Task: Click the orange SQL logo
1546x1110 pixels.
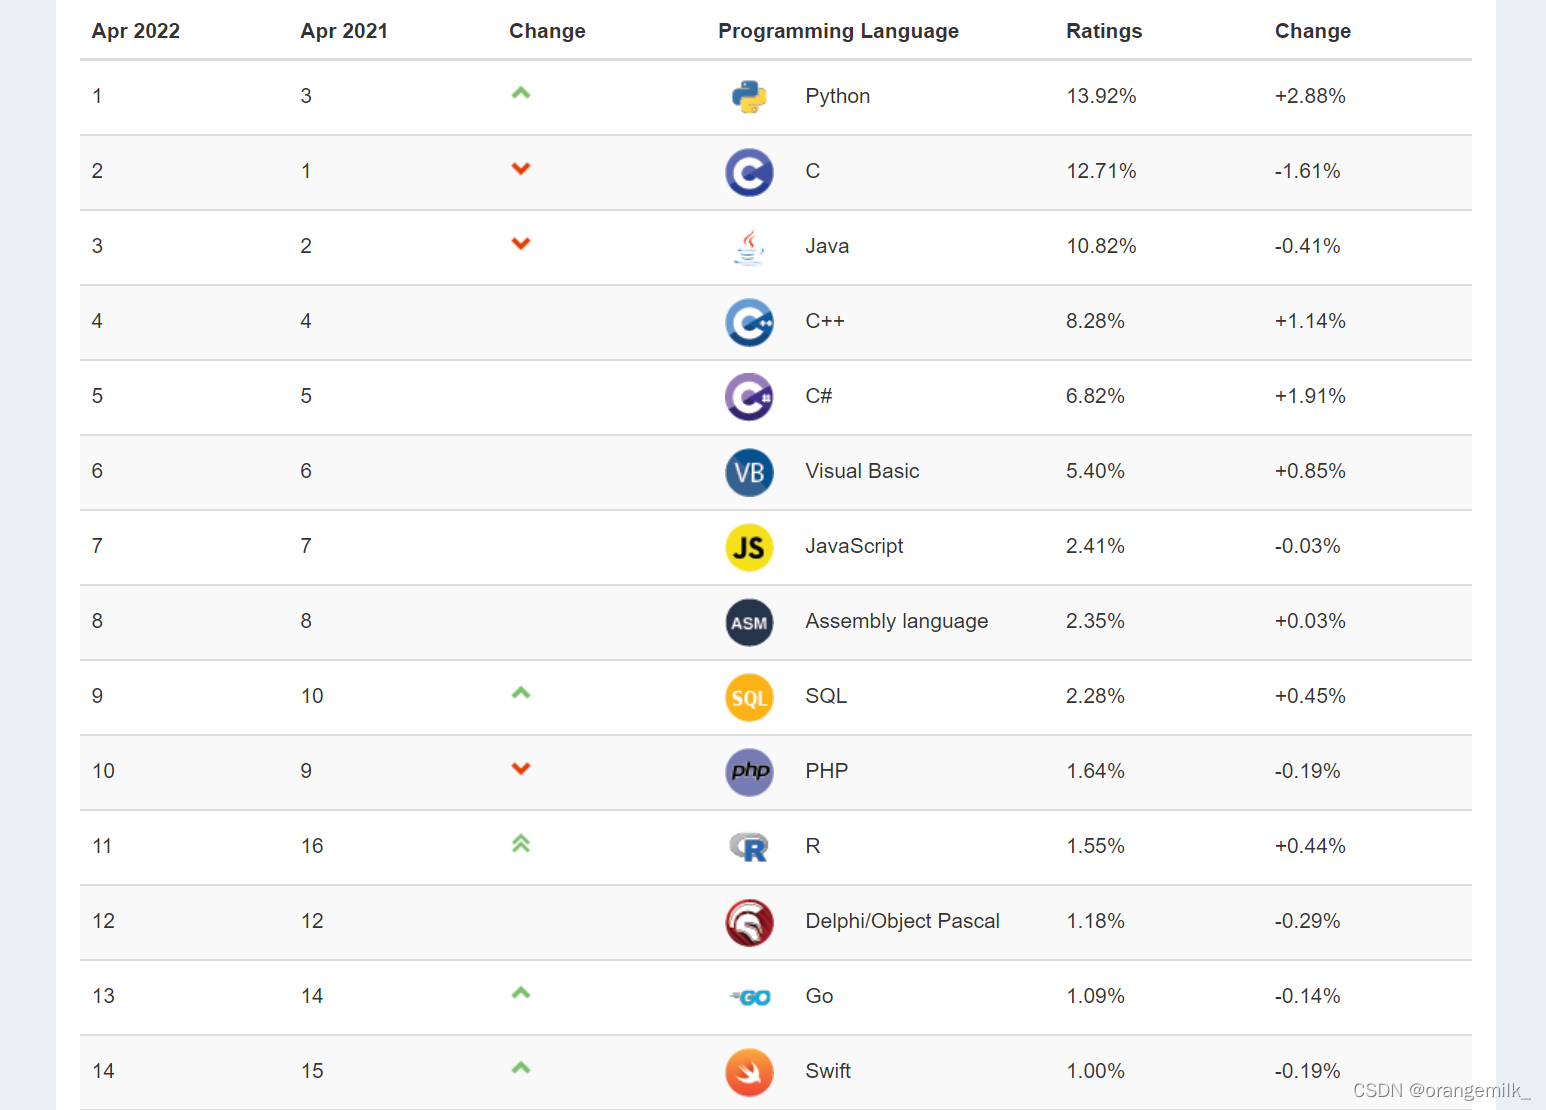Action: [x=749, y=697]
